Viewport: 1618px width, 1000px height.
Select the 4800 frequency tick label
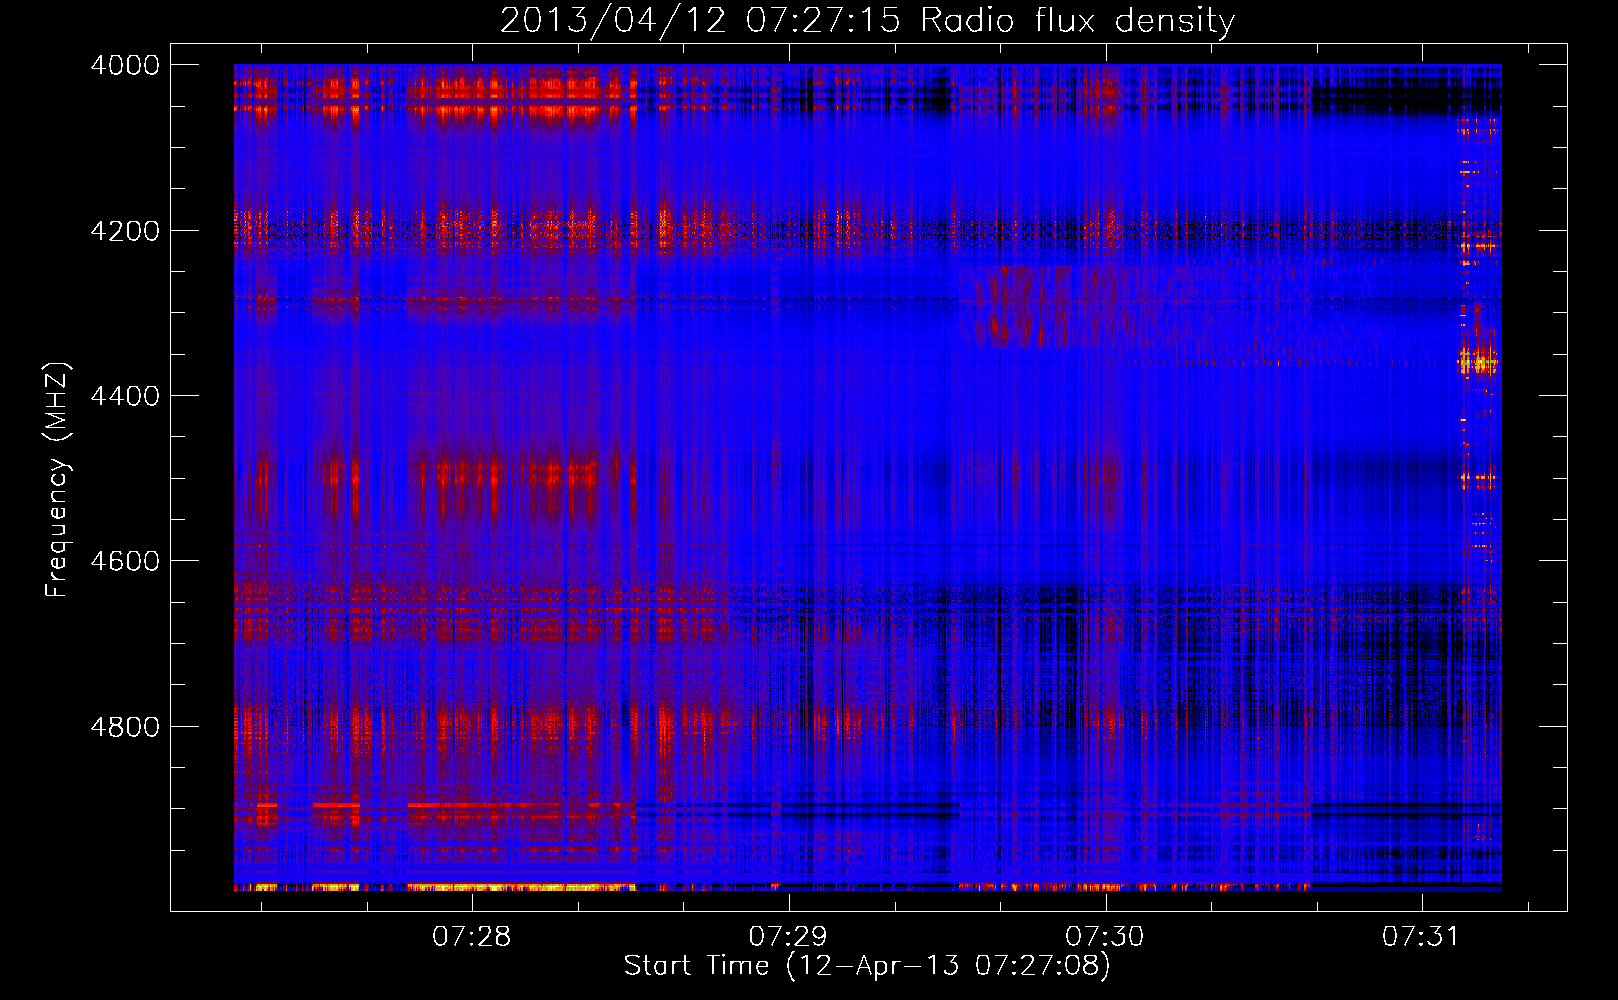tap(125, 726)
